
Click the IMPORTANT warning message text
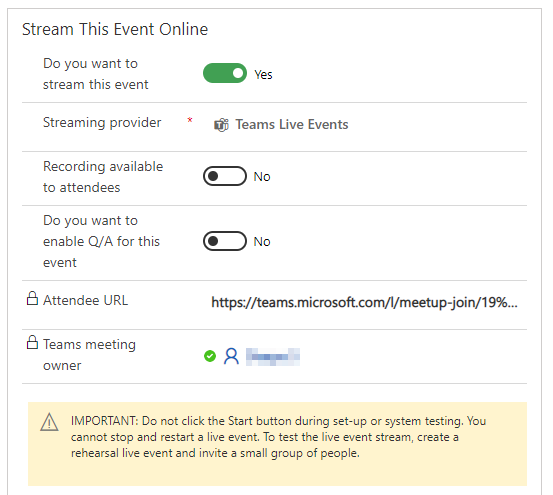[279, 437]
